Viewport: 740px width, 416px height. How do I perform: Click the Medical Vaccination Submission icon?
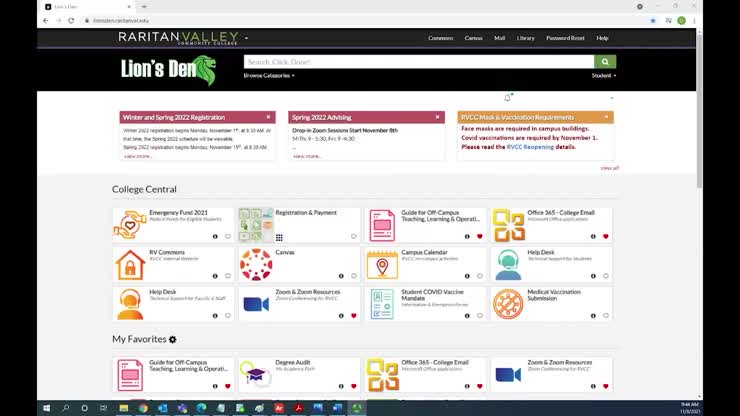click(508, 303)
